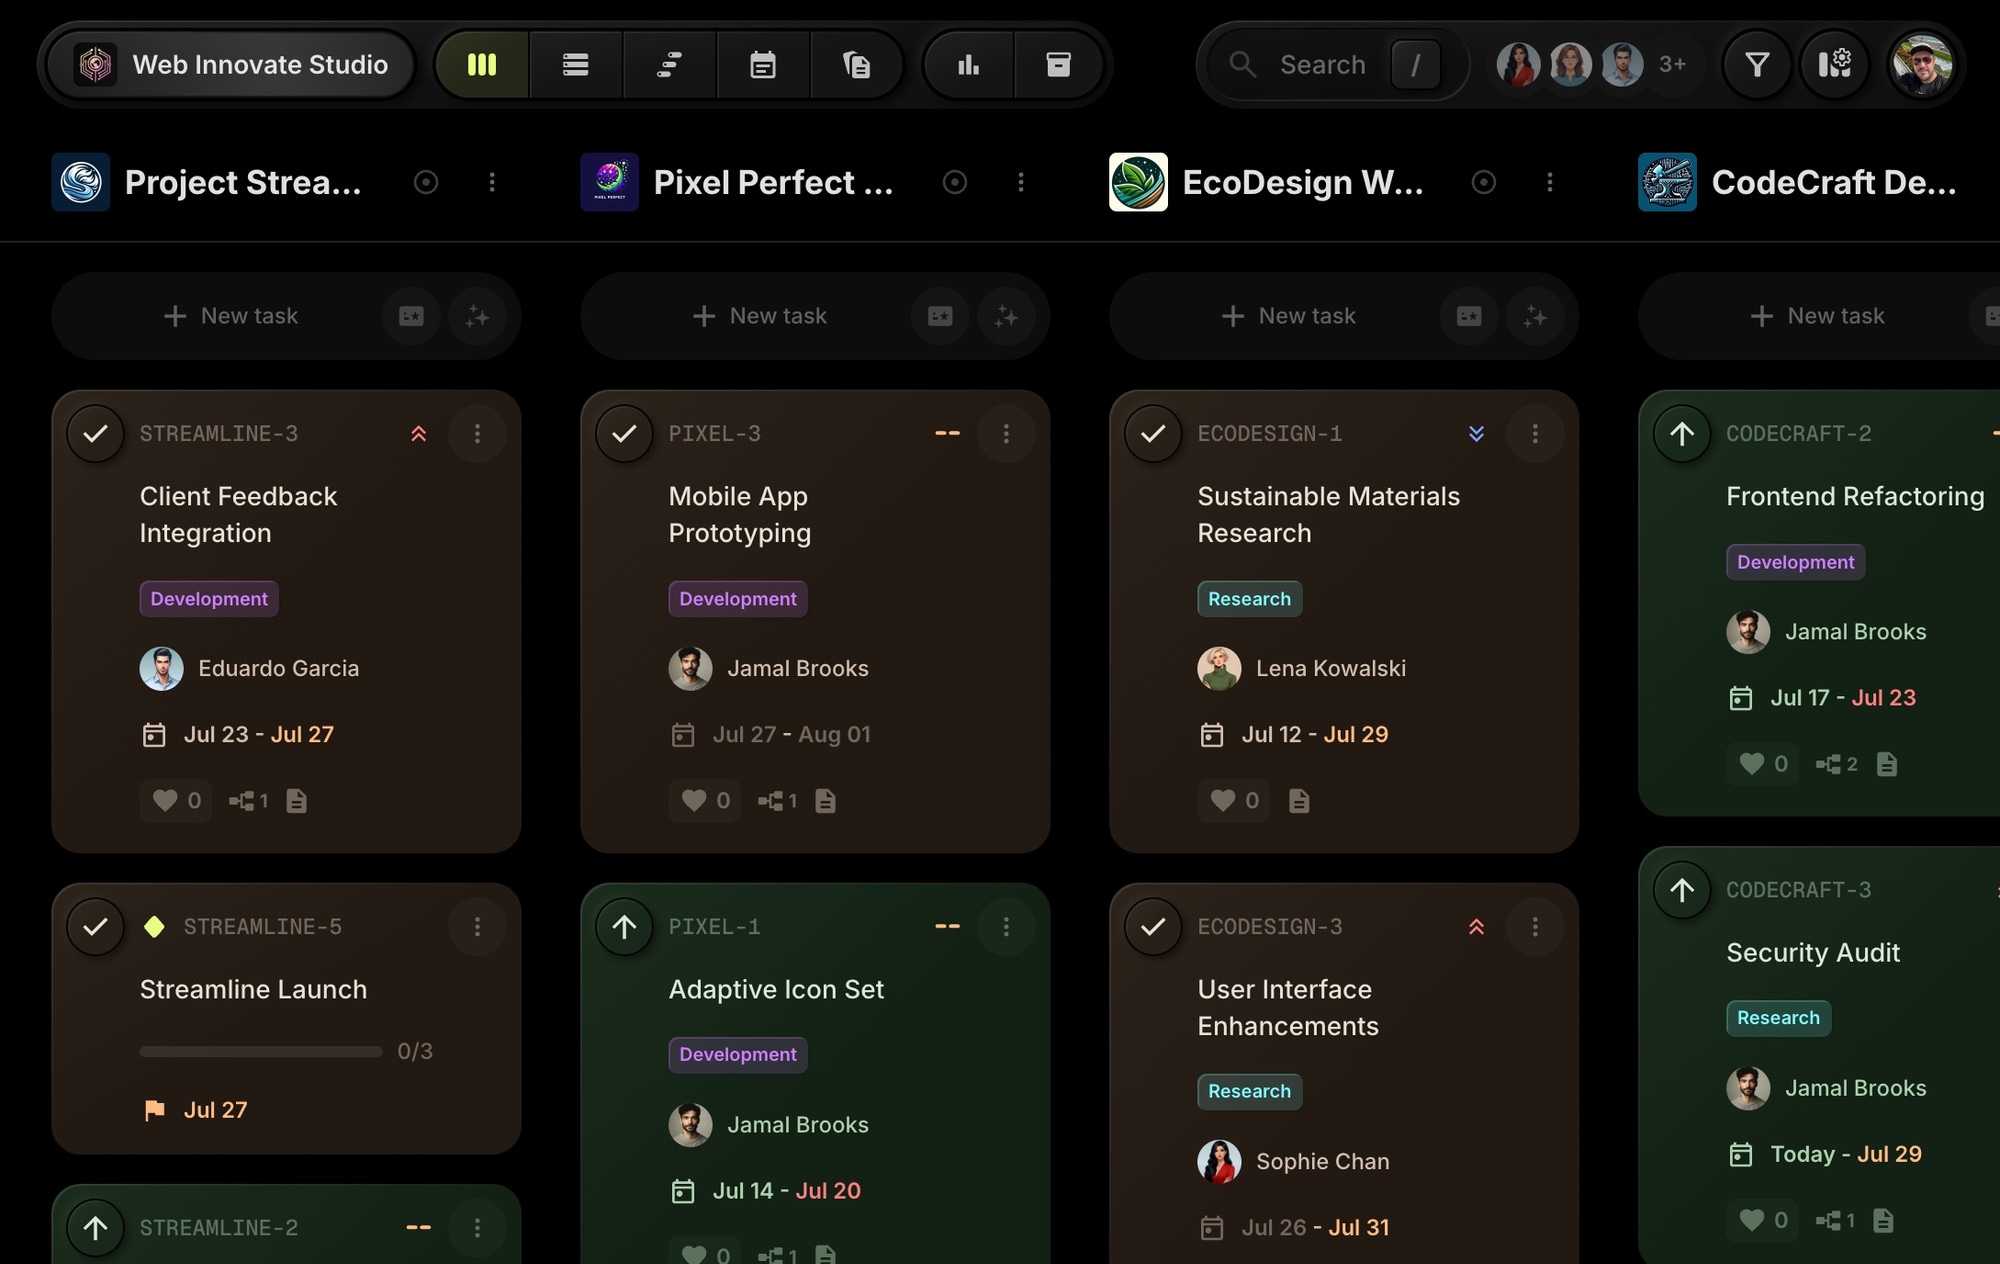The height and width of the screenshot is (1264, 2000).
Task: Open the board settings icon
Action: (x=1834, y=65)
